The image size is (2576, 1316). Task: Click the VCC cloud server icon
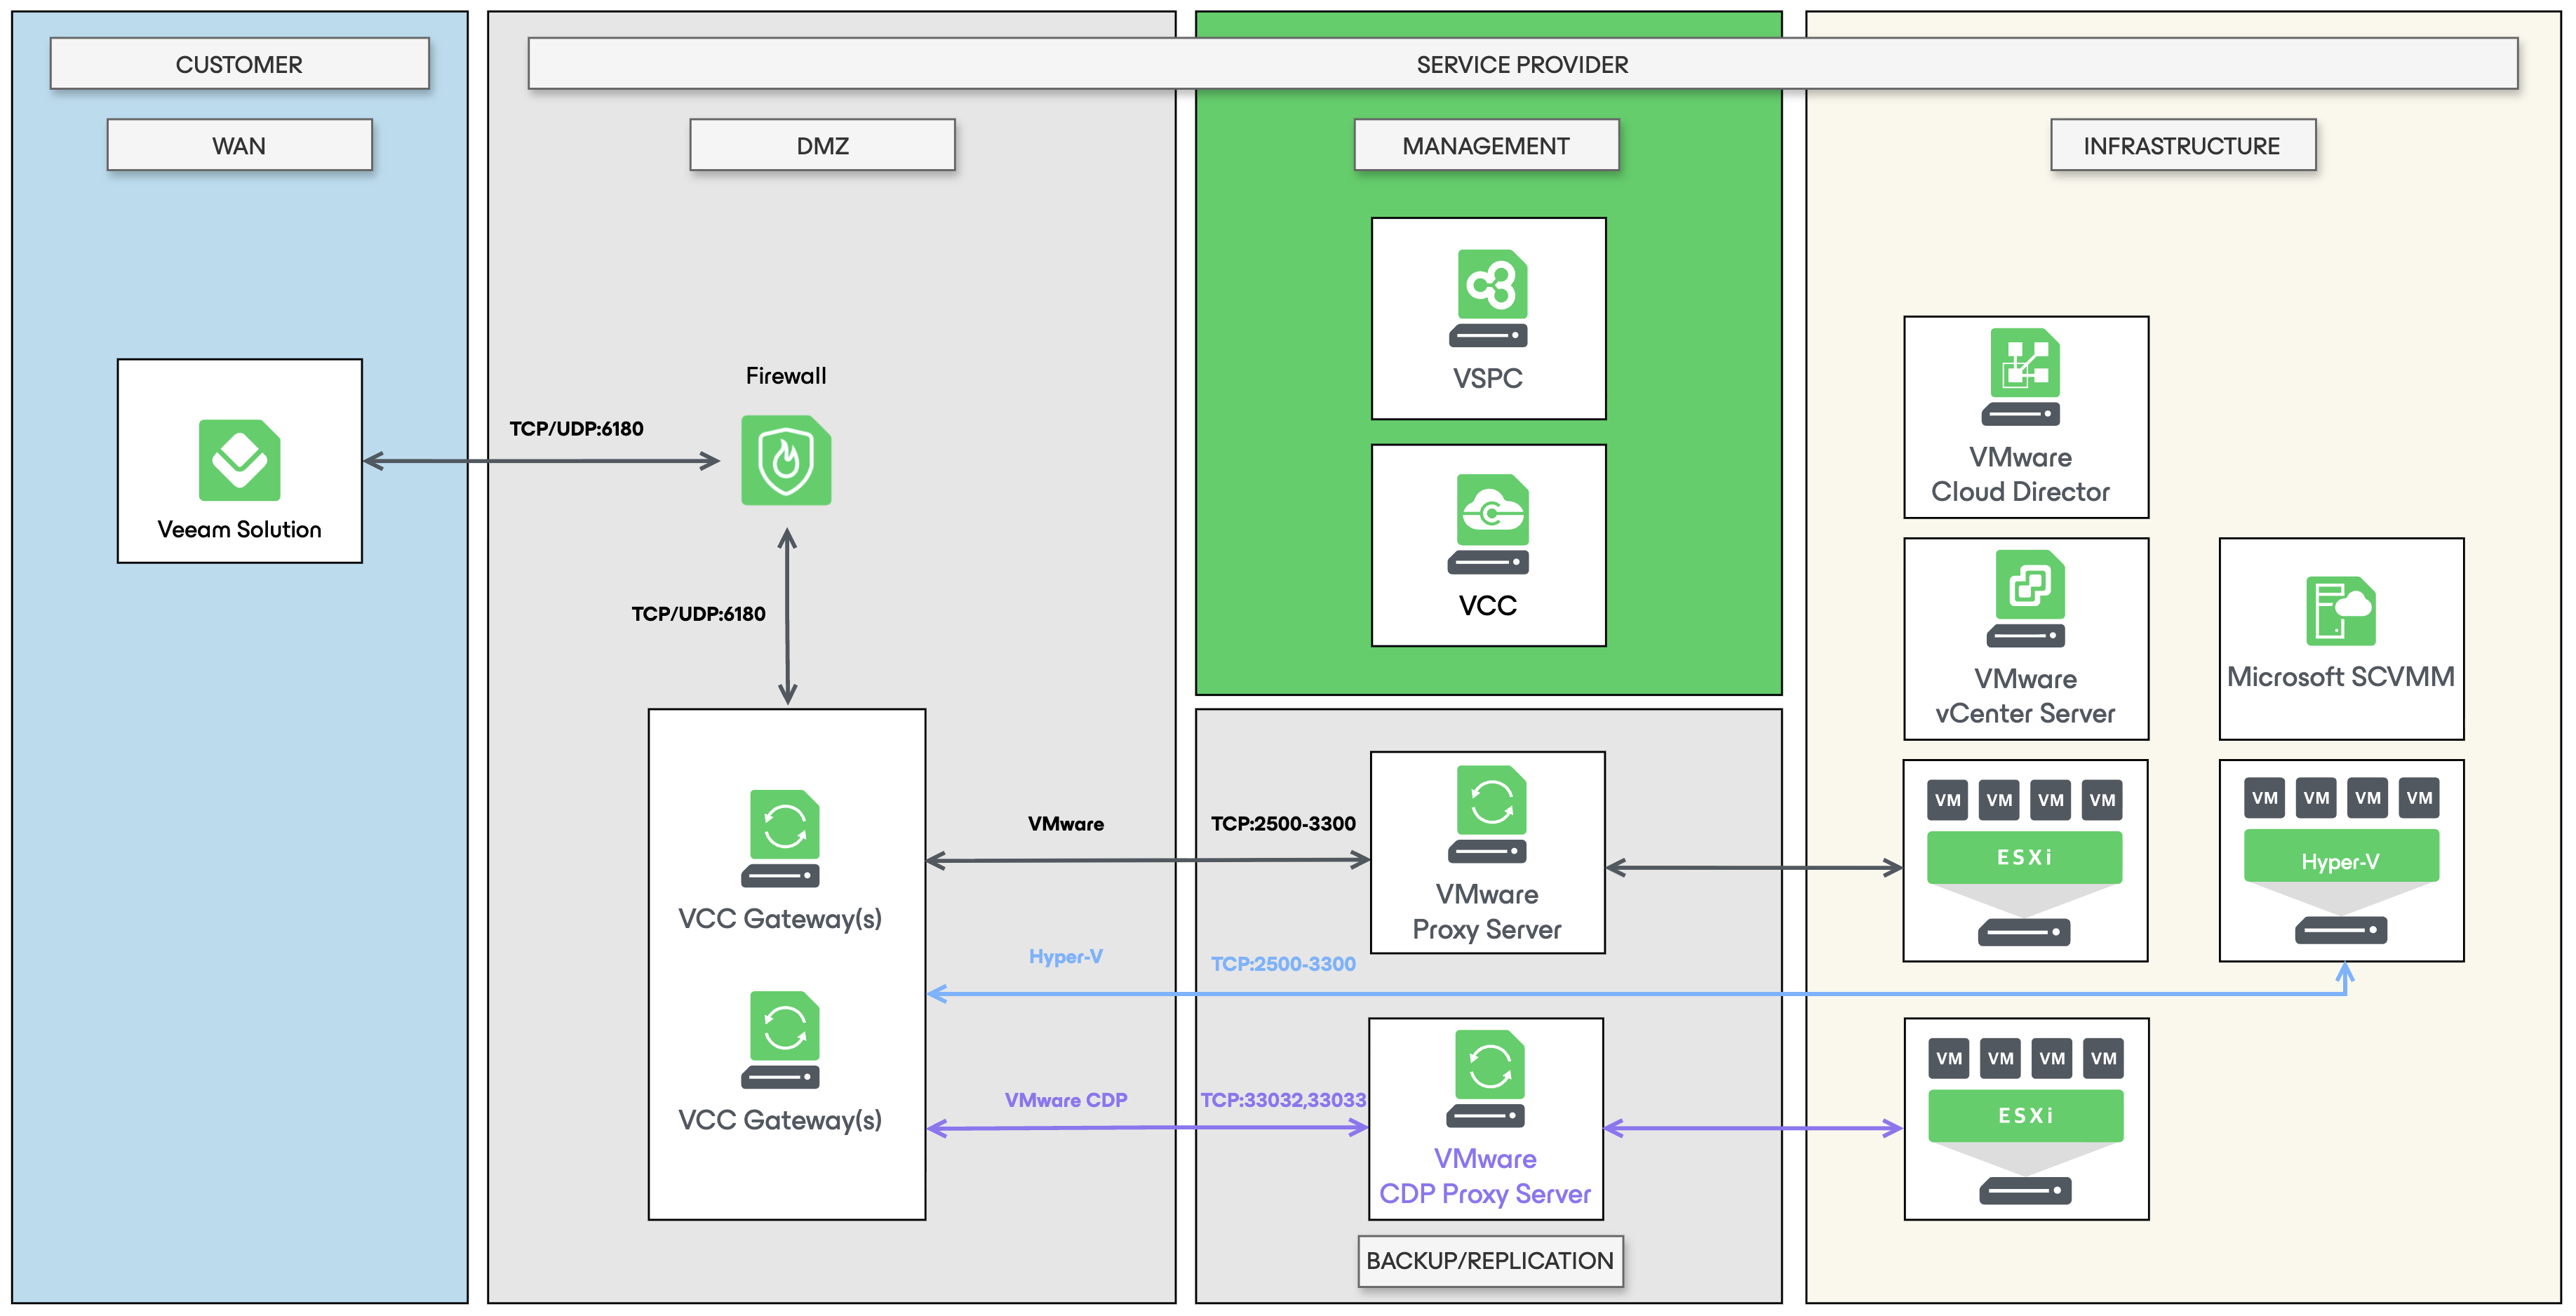(x=1489, y=524)
